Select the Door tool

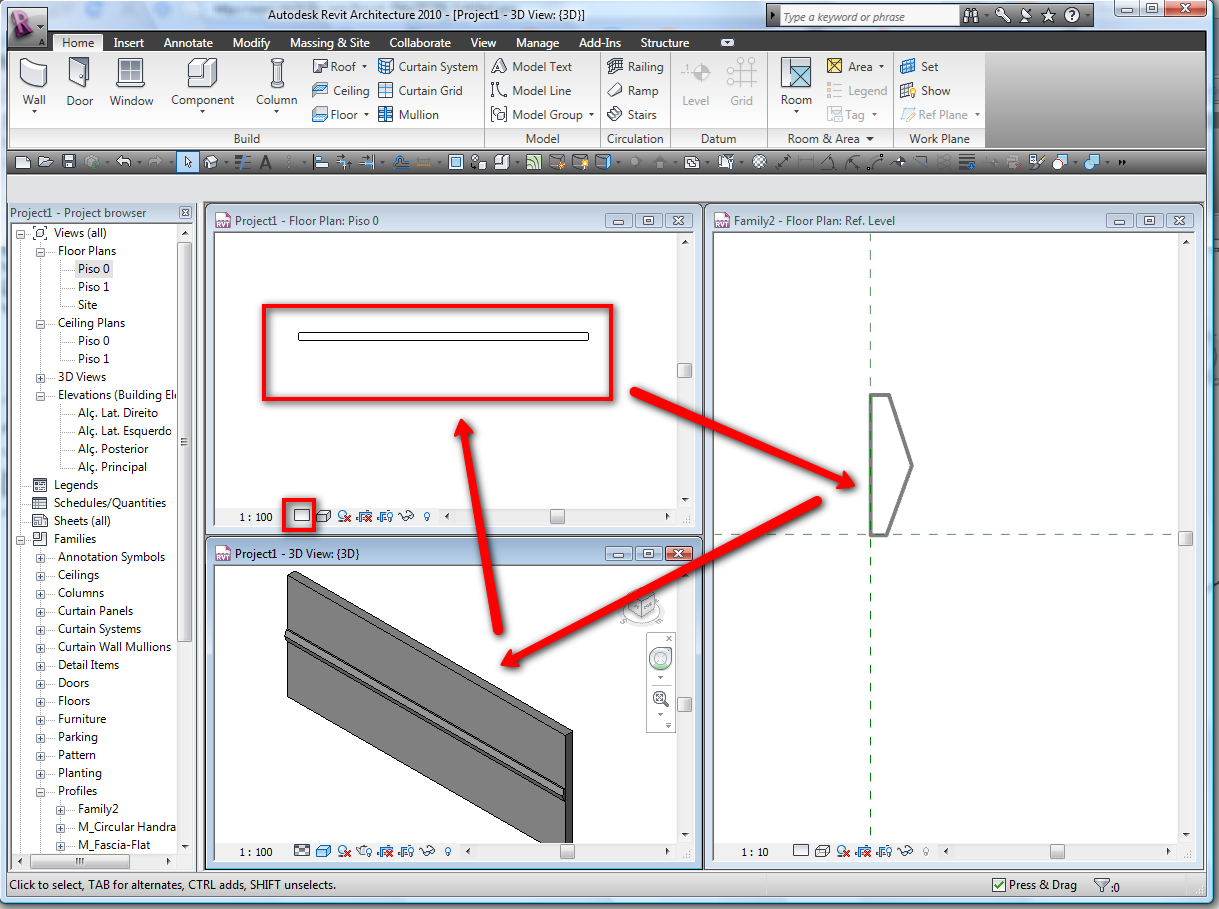tap(80, 82)
